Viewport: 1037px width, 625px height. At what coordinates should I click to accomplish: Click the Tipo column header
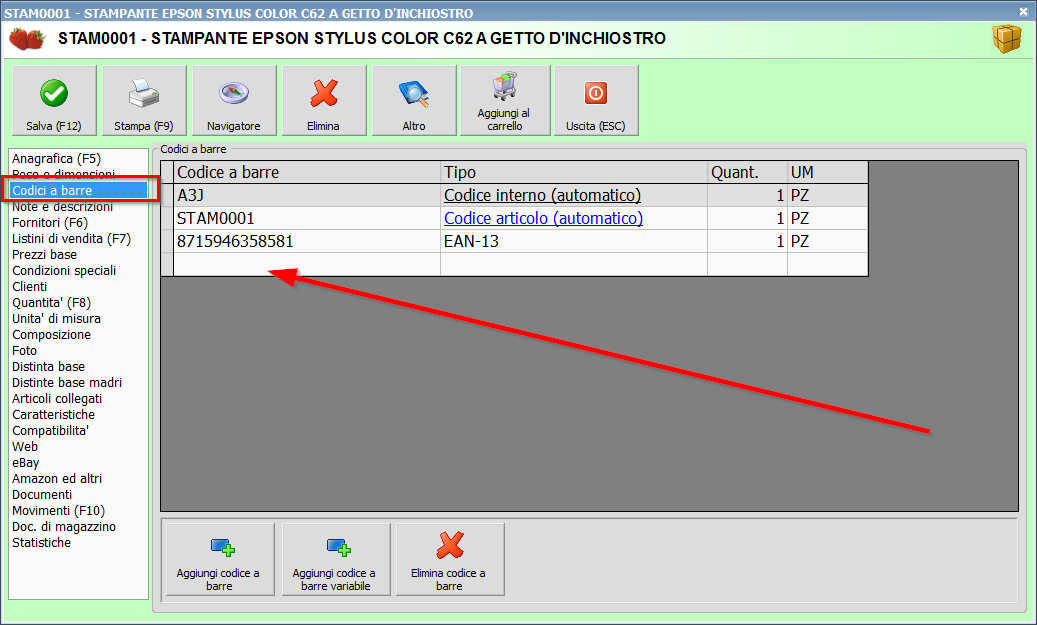pos(574,173)
